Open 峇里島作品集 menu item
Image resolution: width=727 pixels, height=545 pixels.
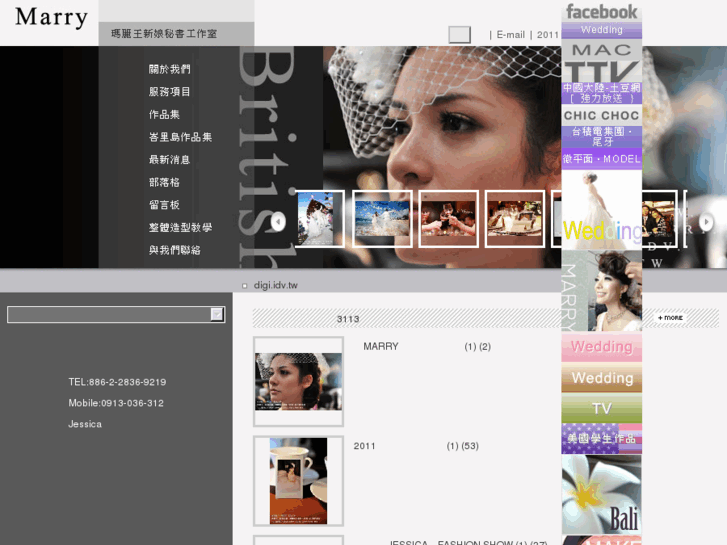click(x=180, y=137)
